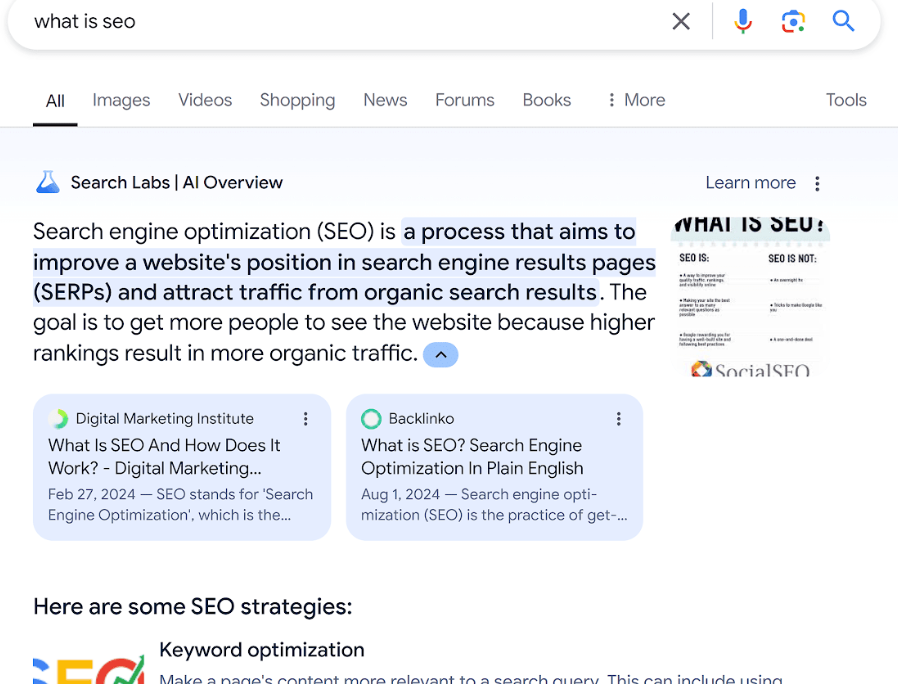The width and height of the screenshot is (898, 684).
Task: Select the News tab
Action: [x=385, y=100]
